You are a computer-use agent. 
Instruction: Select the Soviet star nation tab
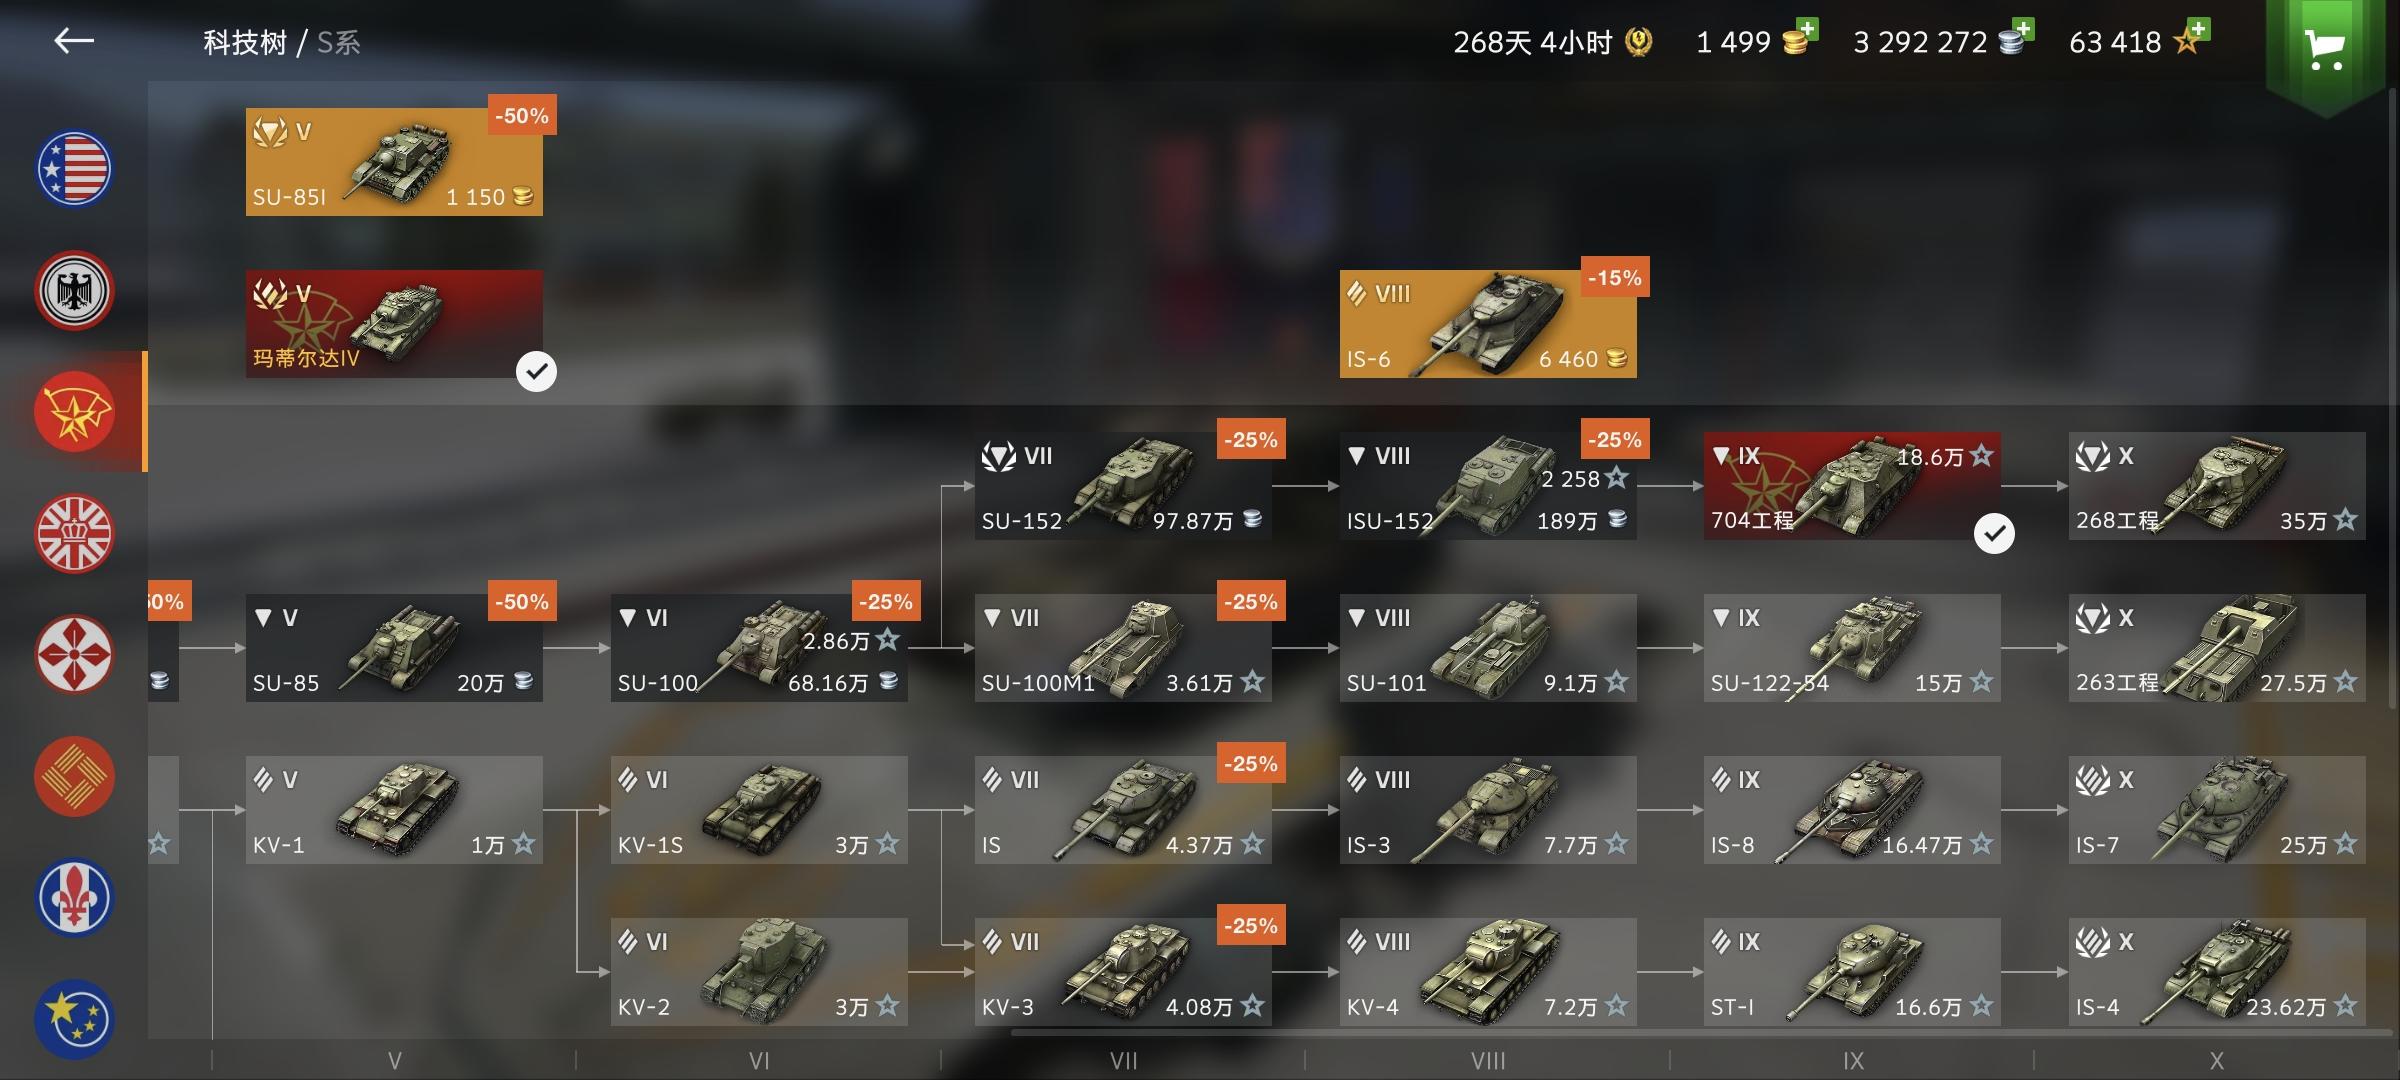click(74, 412)
